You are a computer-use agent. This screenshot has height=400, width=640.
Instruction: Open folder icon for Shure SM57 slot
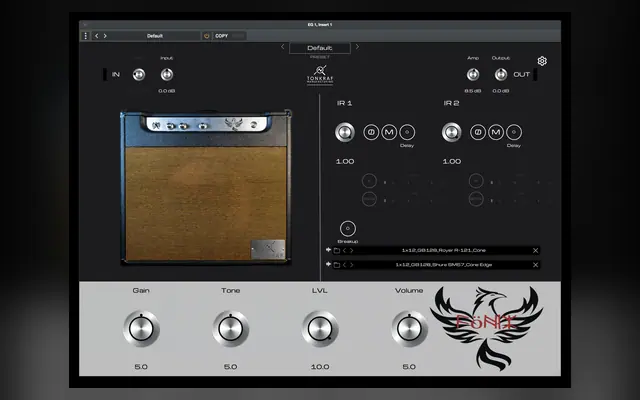coord(337,265)
